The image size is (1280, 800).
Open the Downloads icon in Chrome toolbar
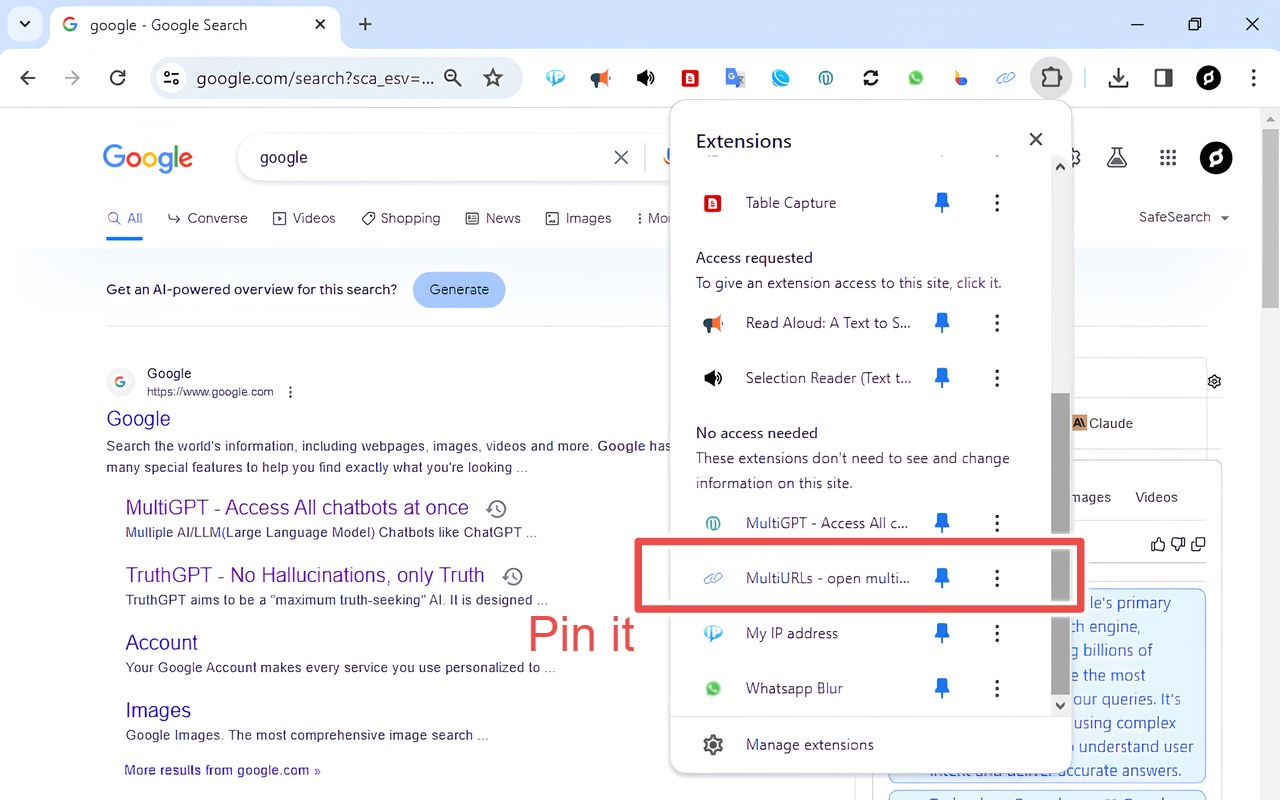[1118, 78]
